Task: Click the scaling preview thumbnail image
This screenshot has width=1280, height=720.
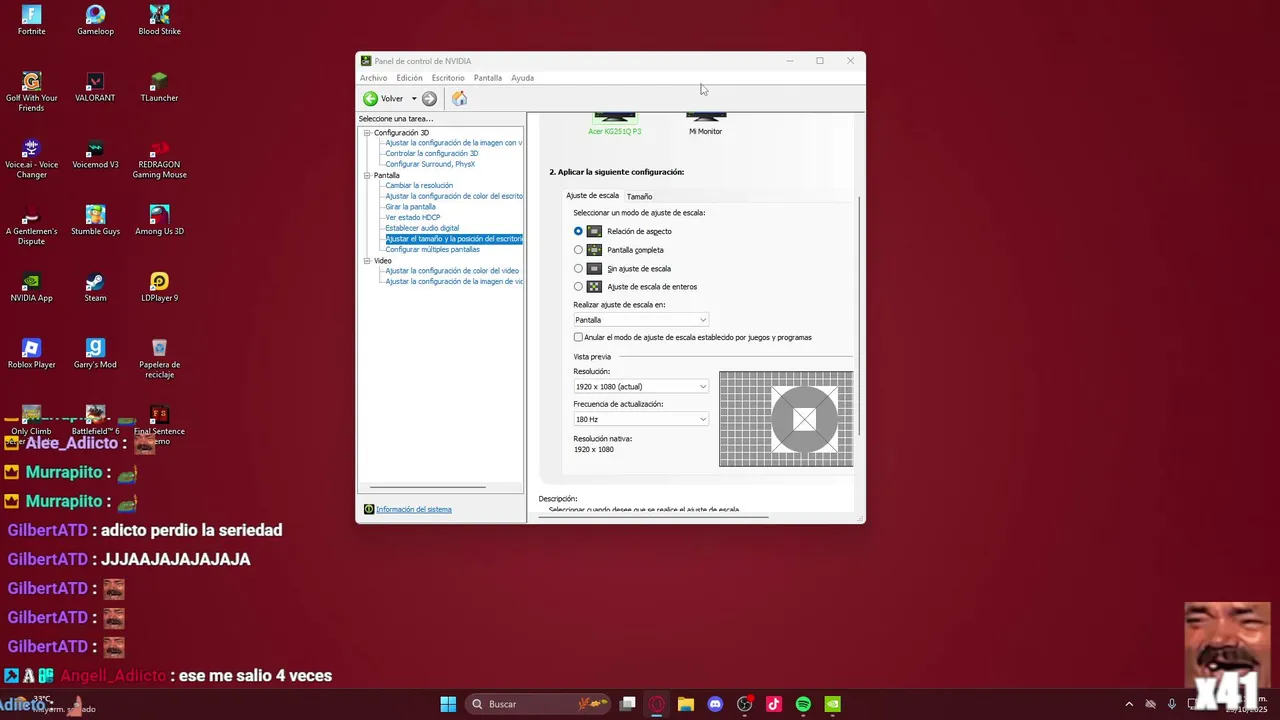Action: click(786, 419)
